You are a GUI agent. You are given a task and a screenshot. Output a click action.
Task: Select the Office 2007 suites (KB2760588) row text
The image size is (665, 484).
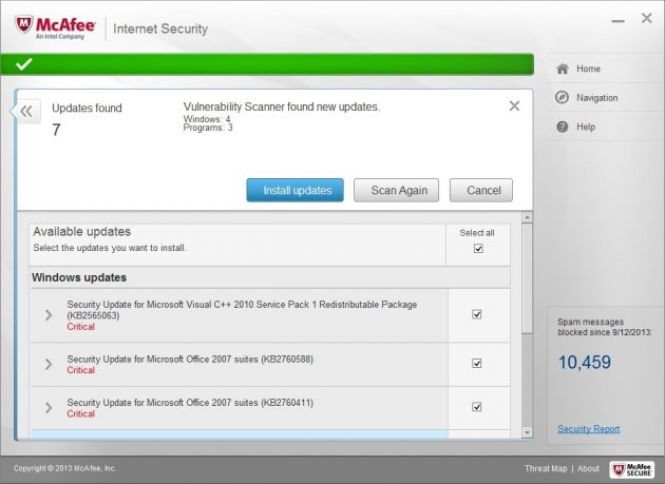[190, 359]
